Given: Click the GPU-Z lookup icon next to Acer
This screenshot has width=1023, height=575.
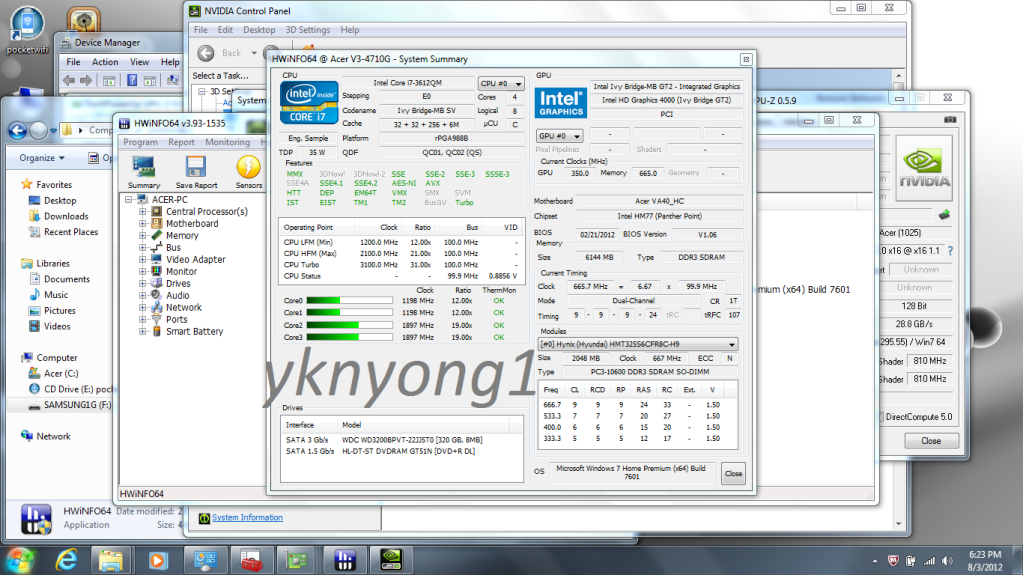Looking at the screenshot, I should click(x=944, y=215).
